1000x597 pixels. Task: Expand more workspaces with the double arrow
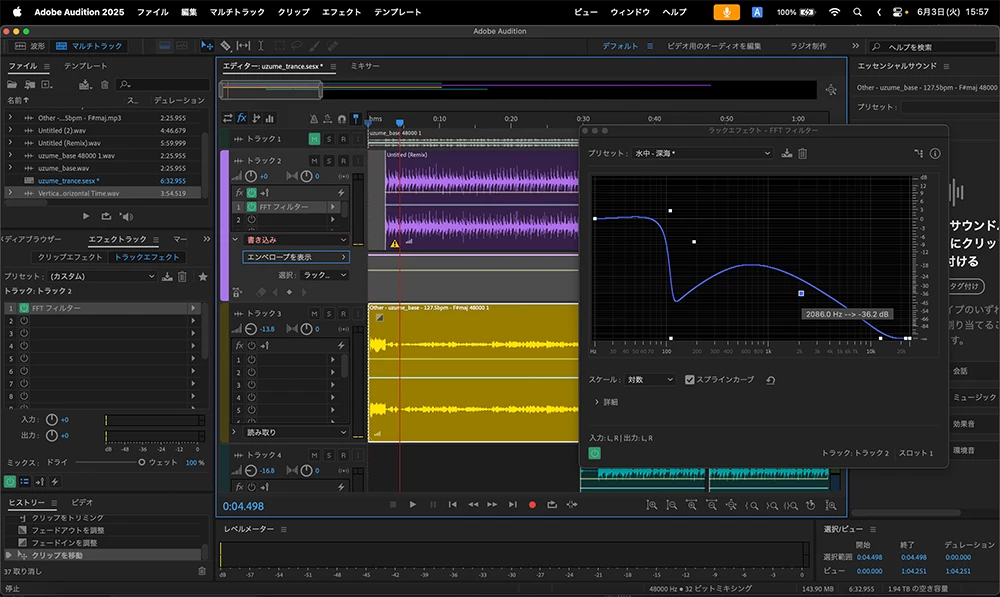click(855, 46)
